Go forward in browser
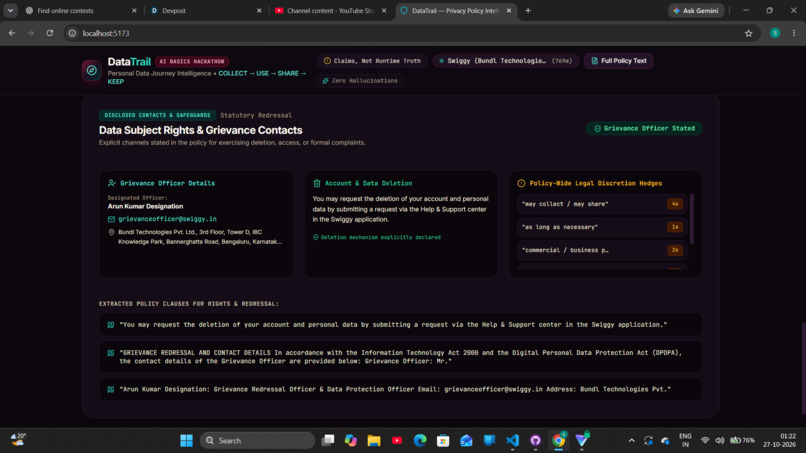 (x=31, y=33)
